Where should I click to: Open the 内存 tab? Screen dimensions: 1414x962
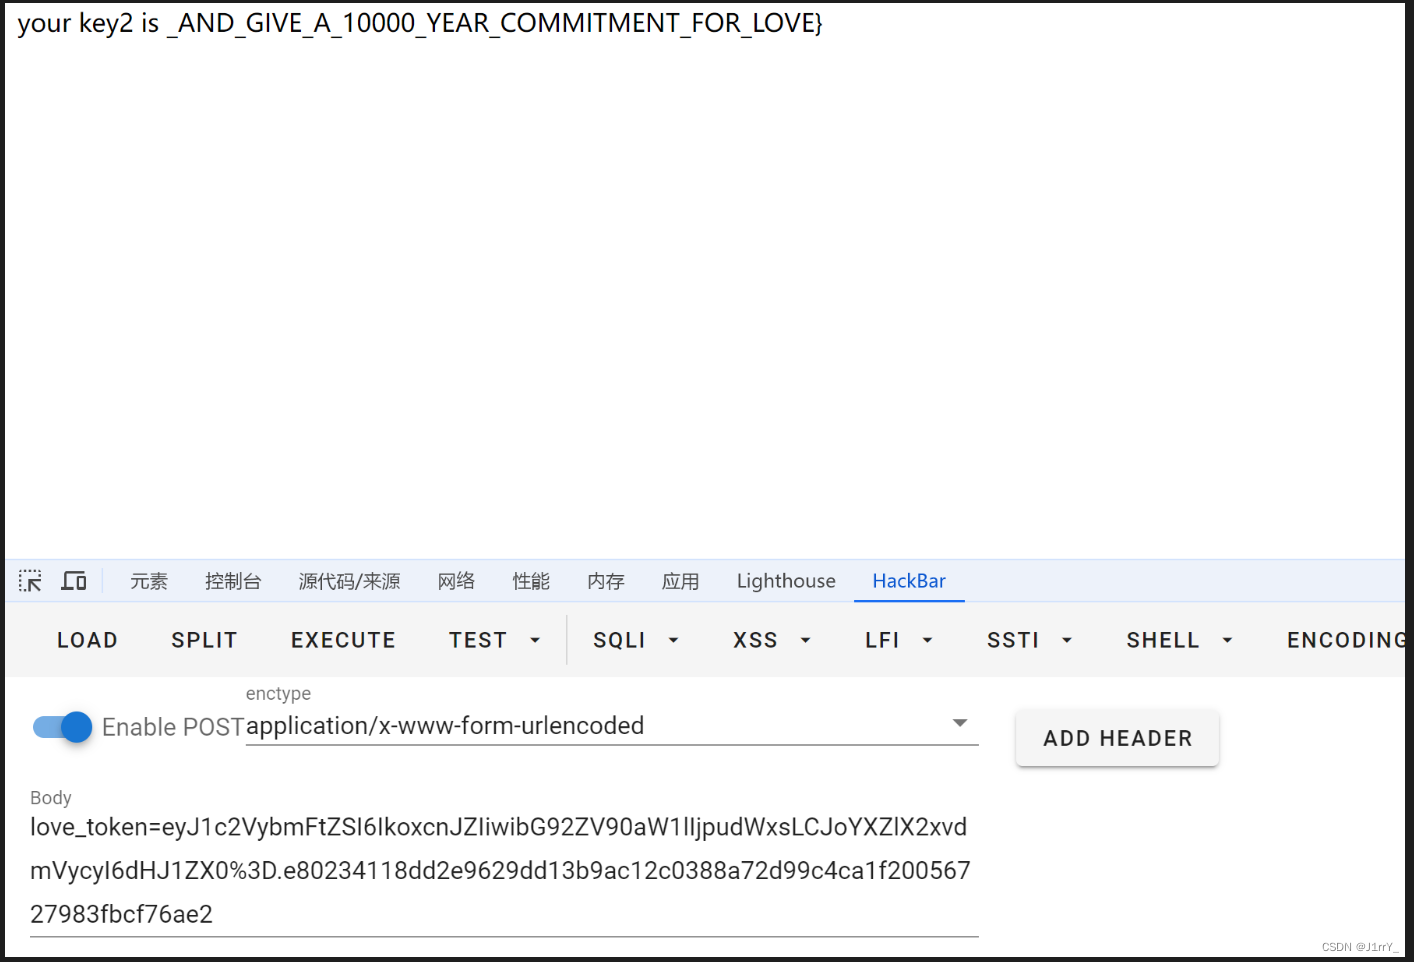pos(606,581)
